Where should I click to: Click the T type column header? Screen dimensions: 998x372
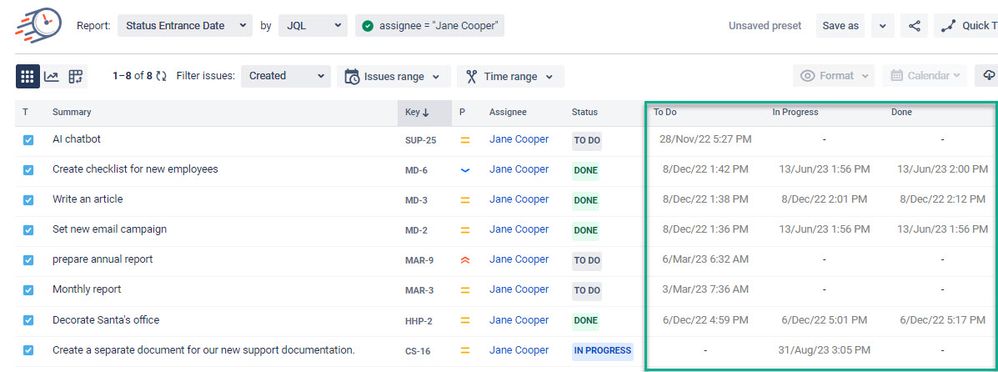point(25,112)
